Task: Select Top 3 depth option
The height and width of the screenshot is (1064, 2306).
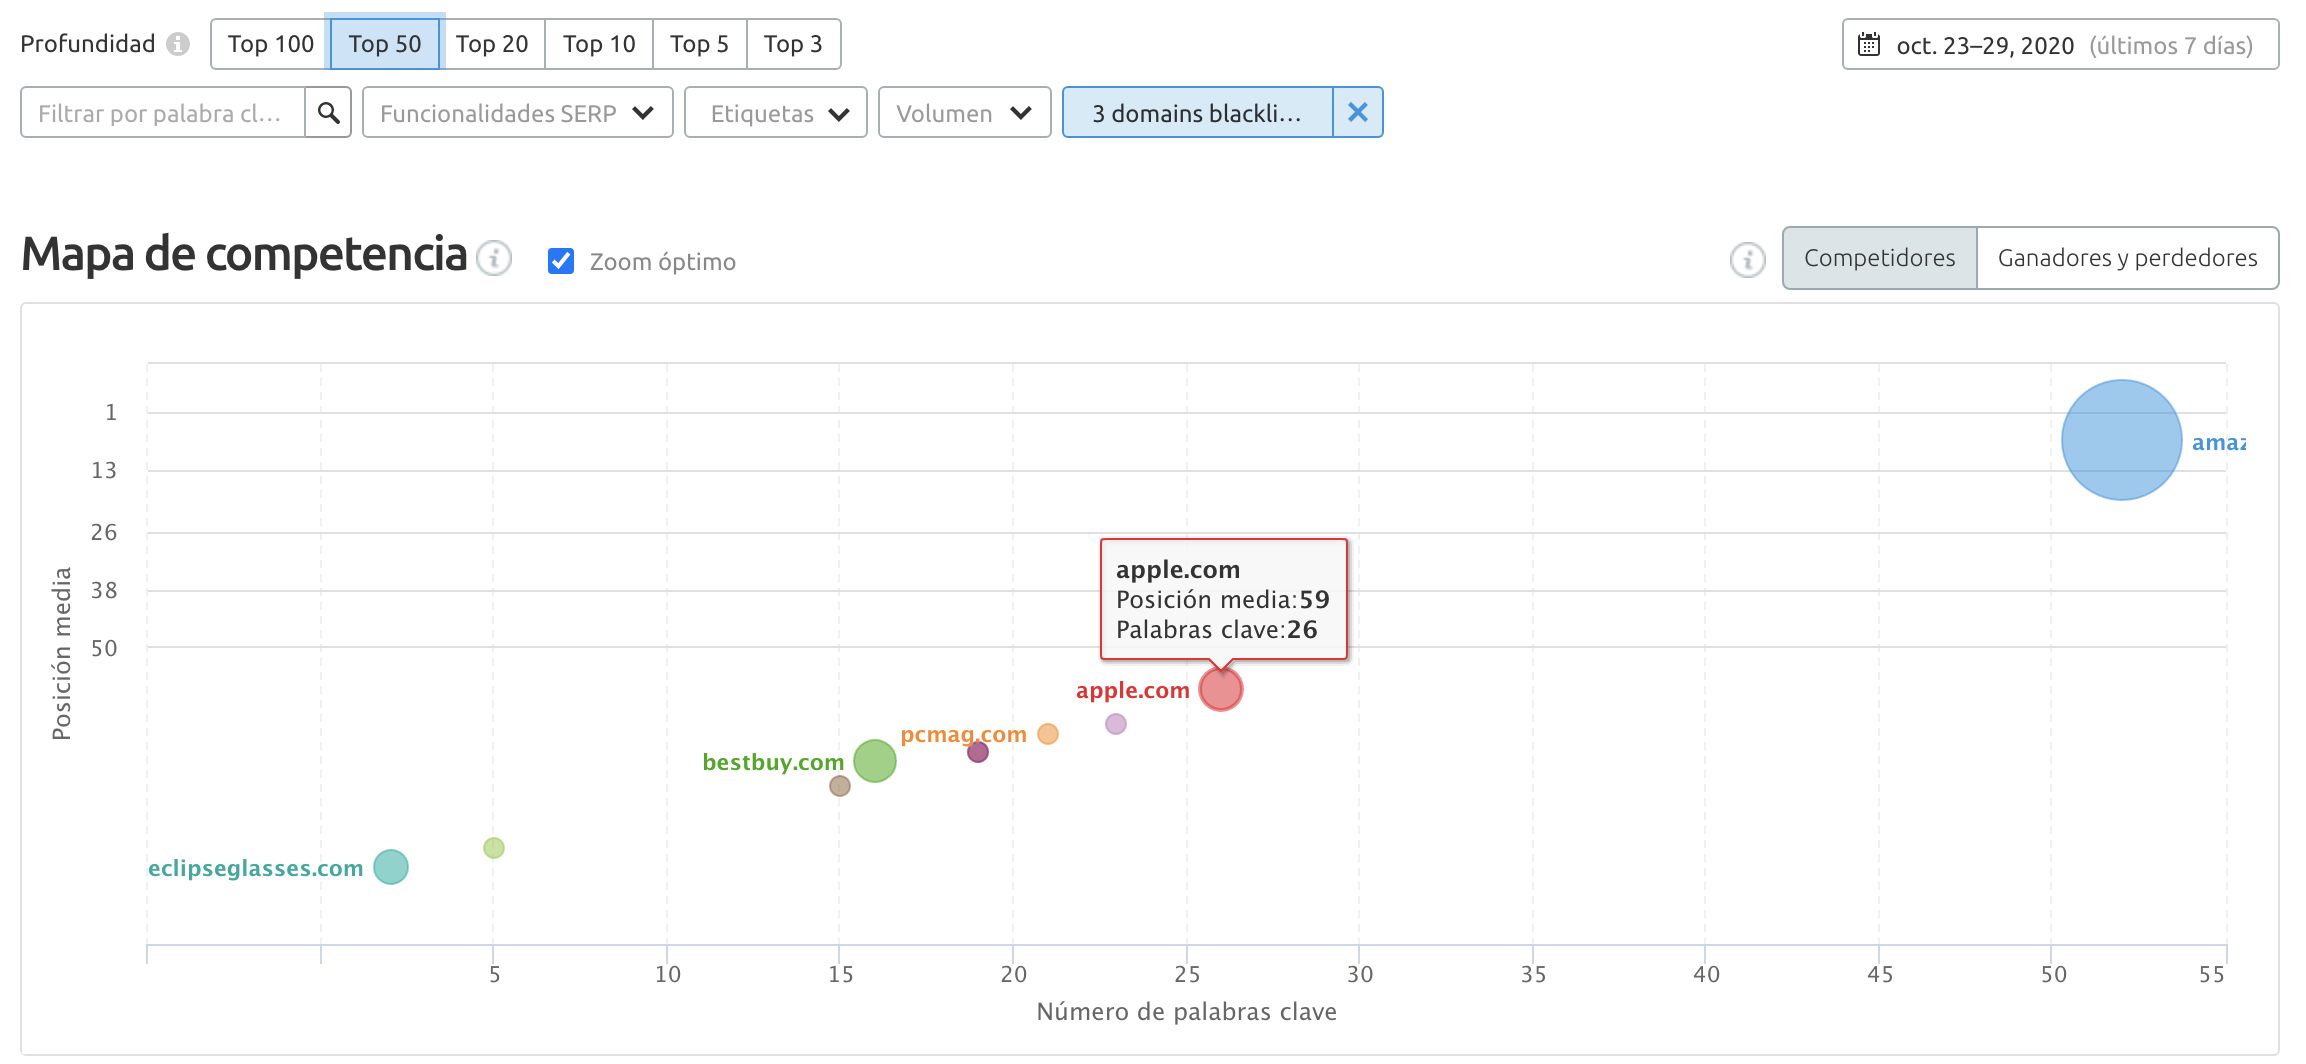Action: pyautogui.click(x=792, y=44)
